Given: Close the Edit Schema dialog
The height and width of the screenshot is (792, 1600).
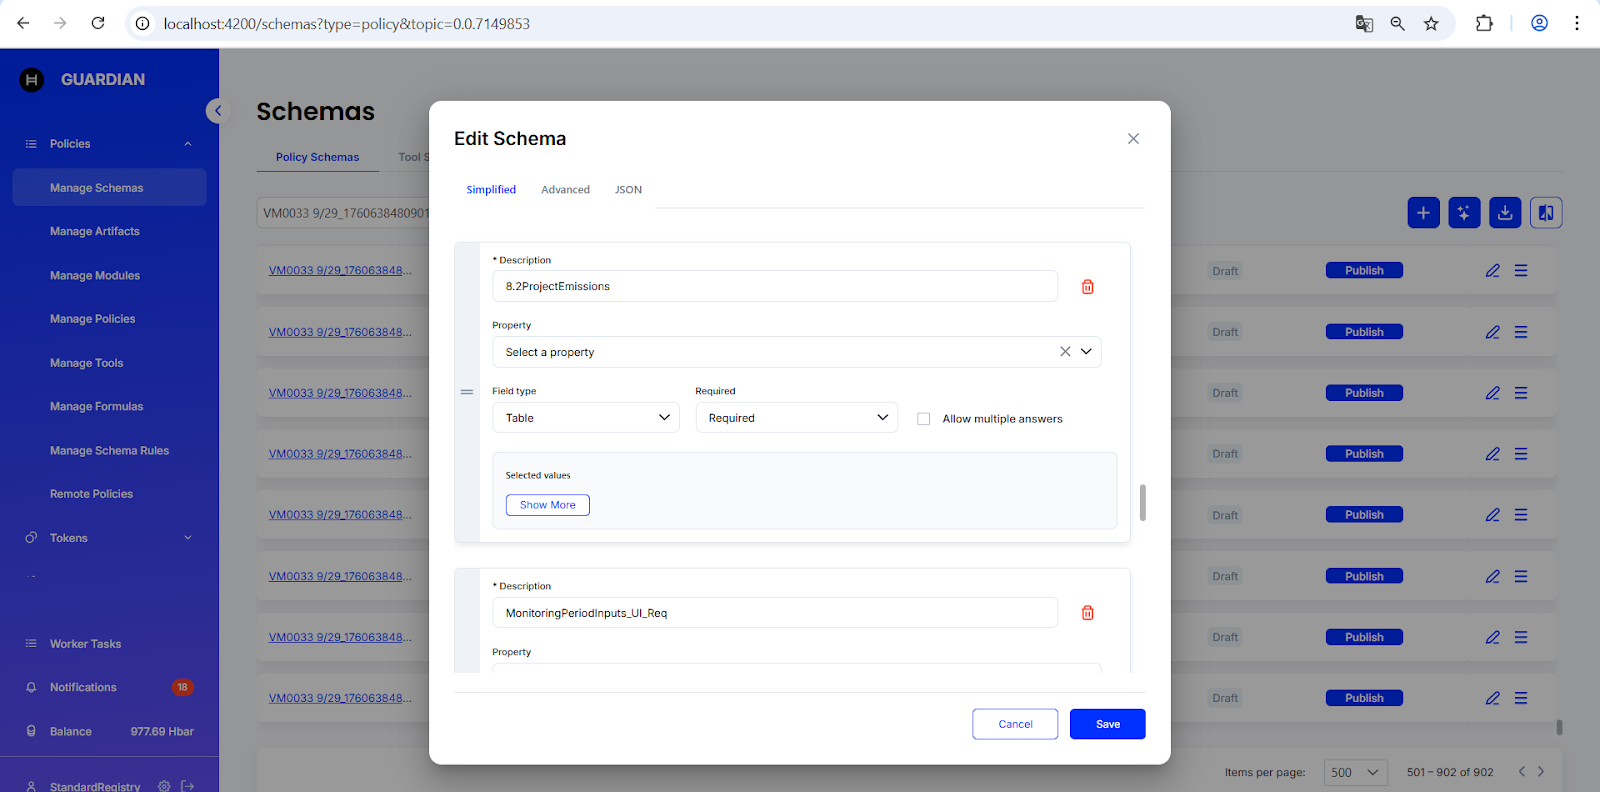Looking at the screenshot, I should click(1133, 139).
